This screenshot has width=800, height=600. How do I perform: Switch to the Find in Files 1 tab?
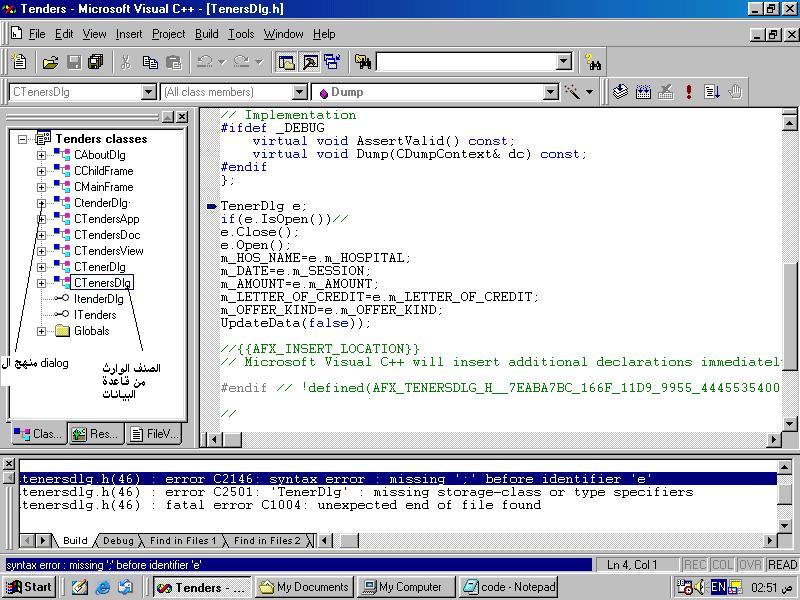tap(183, 540)
